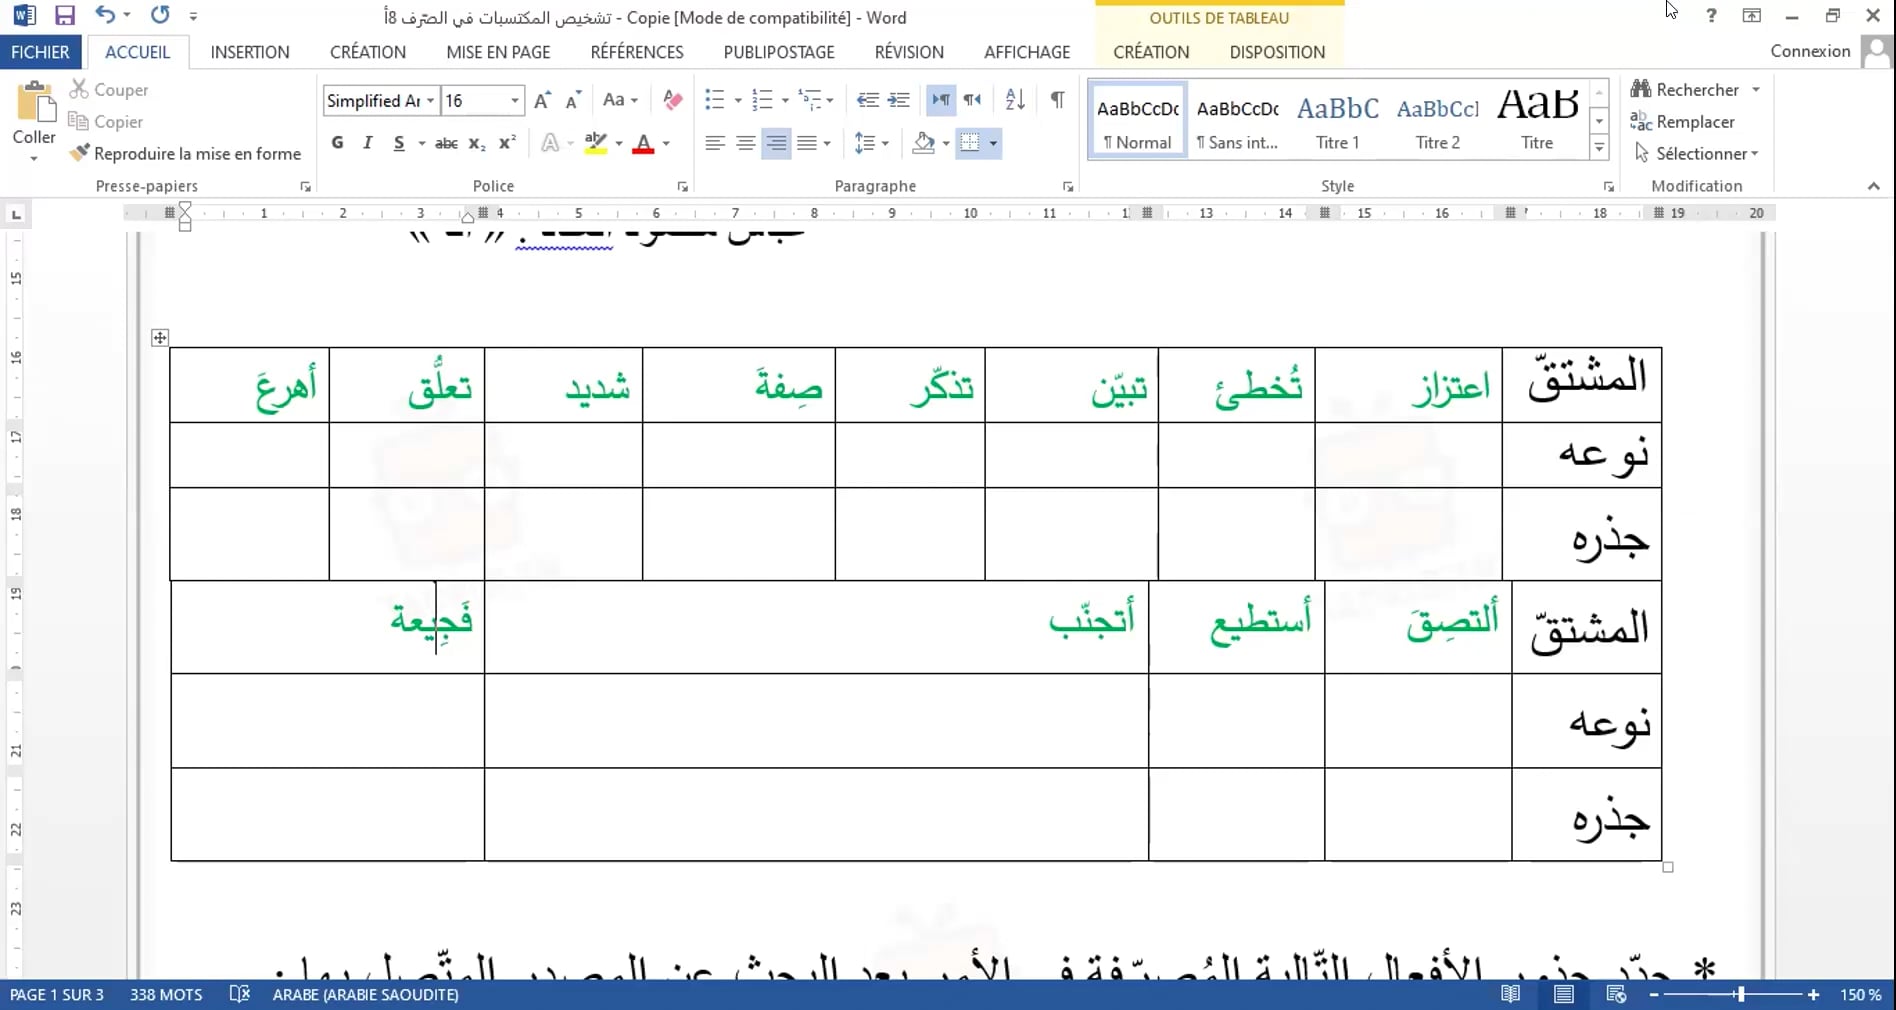Insert a numbered list

point(762,100)
